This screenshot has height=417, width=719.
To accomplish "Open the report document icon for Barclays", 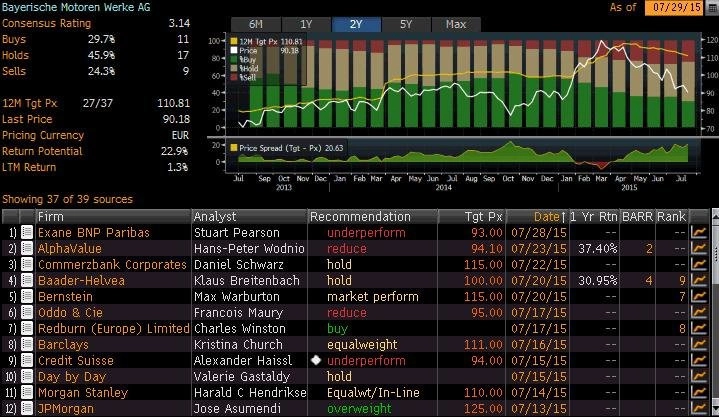I will [x=27, y=345].
